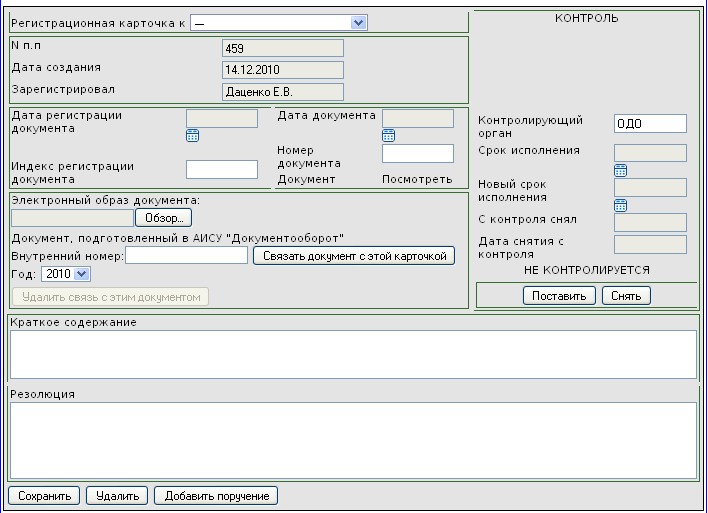The width and height of the screenshot is (708, 513).
Task: Focus the Номер документа input field
Action: 418,154
